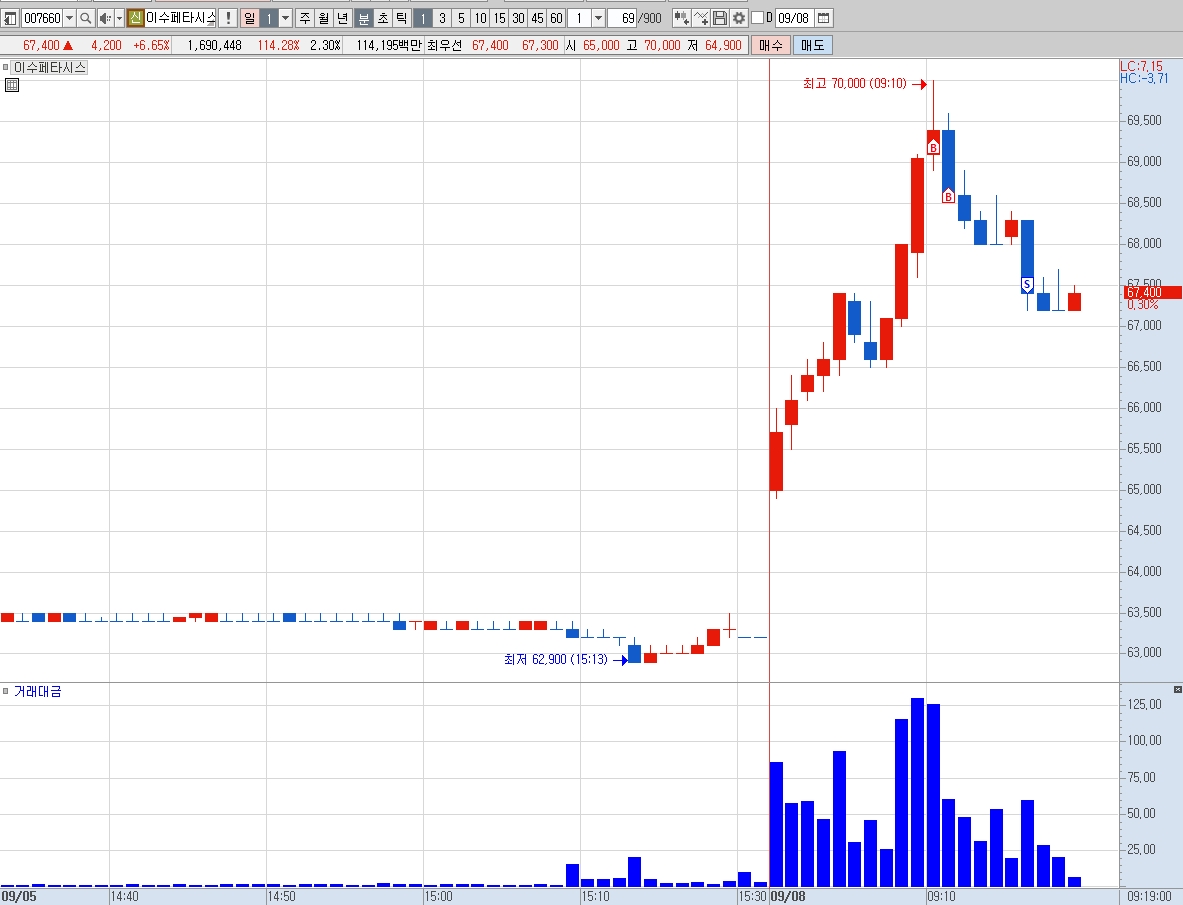Screen dimensions: 1183x905
Task: Click the 매도 sell button
Action: pyautogui.click(x=813, y=45)
